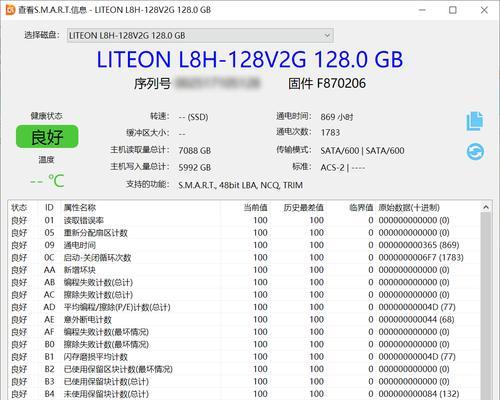Minimize the S.M.A.R.T. window

(x=422, y=10)
